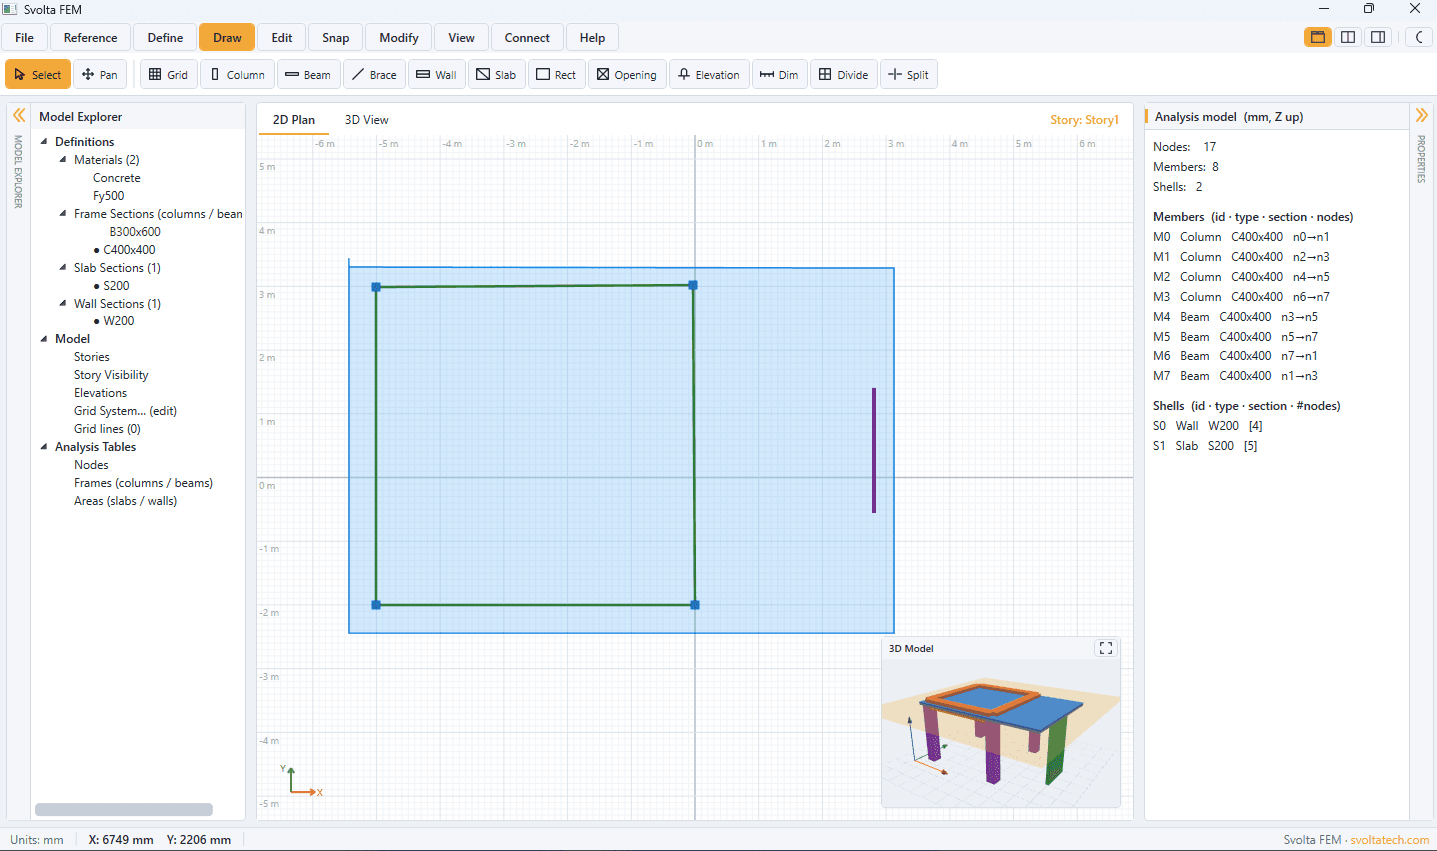Open the Help menu
Screen dimensions: 1437x851
[x=592, y=38]
